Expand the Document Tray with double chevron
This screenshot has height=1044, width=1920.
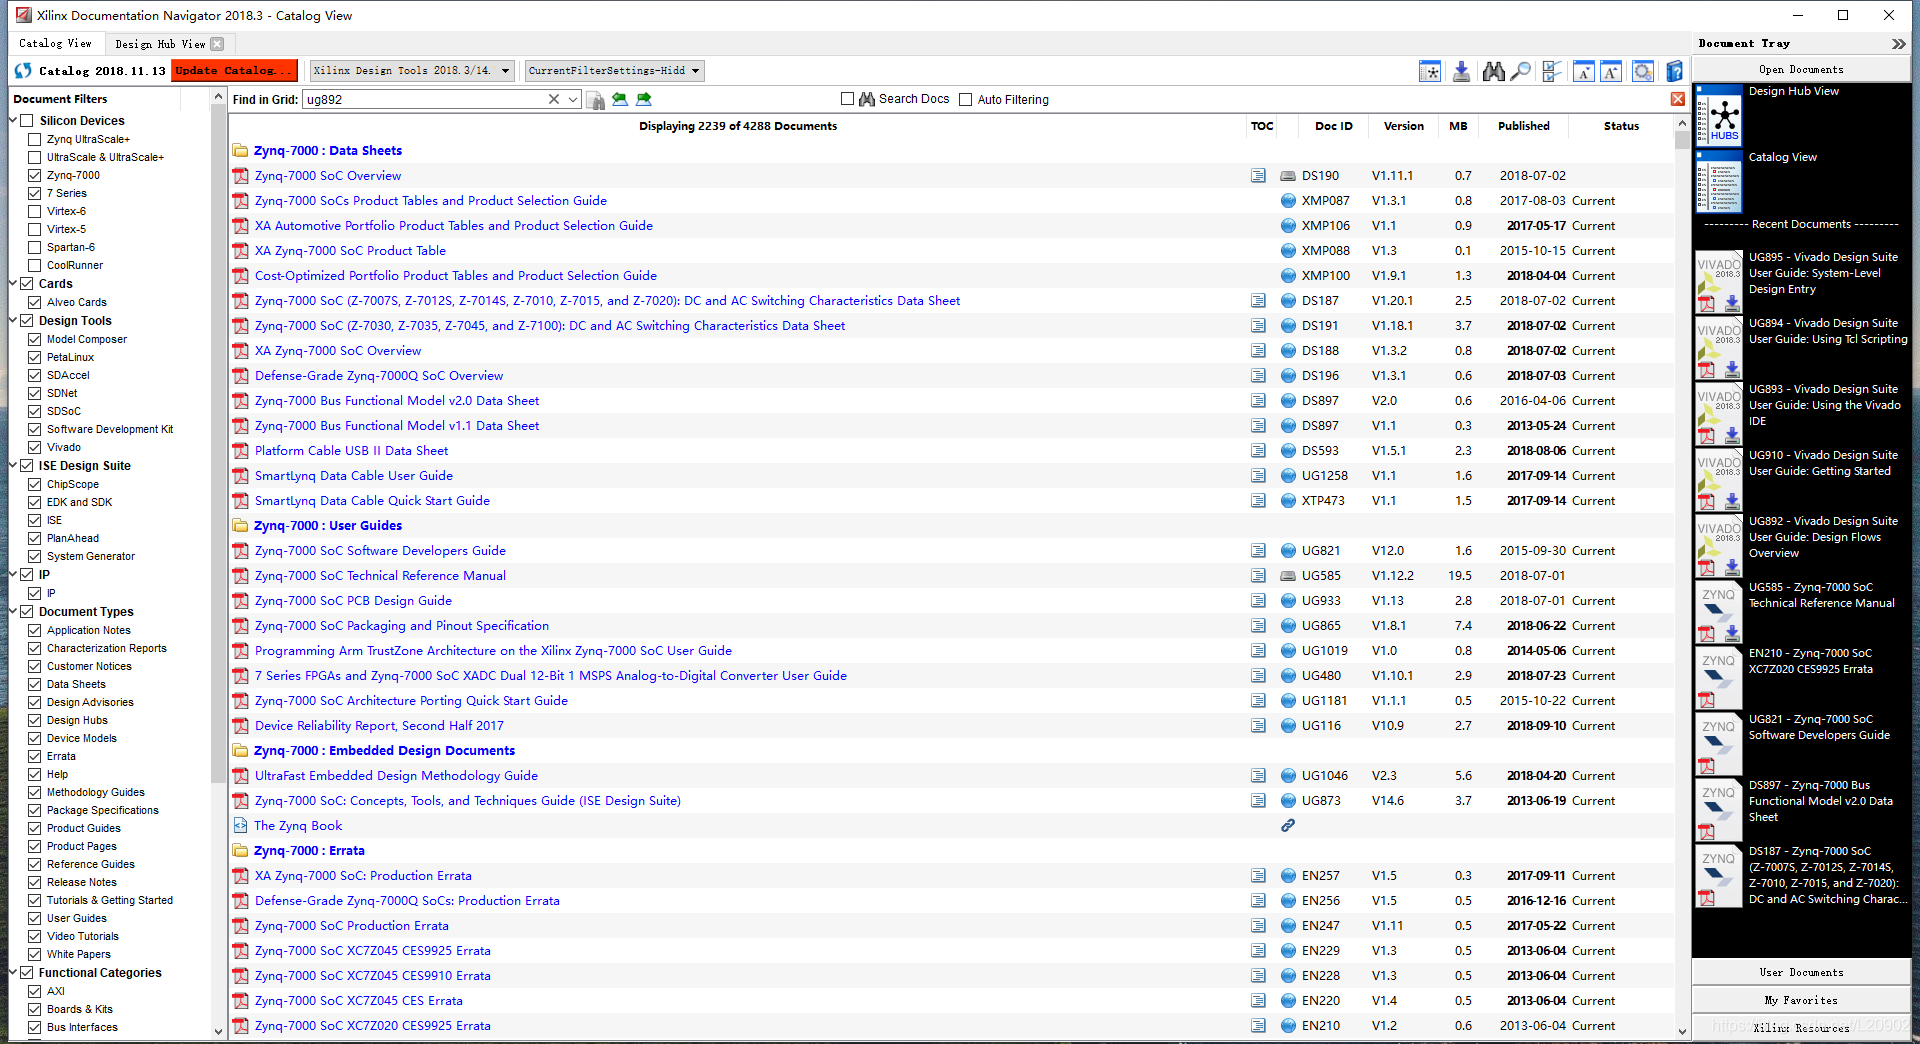coord(1898,44)
